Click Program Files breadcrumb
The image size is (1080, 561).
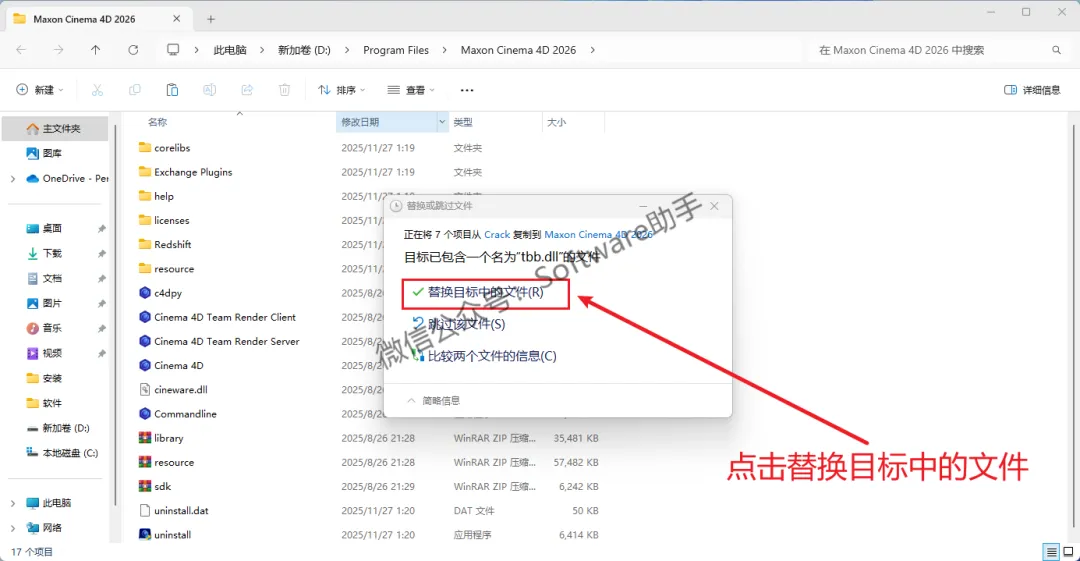coord(396,50)
